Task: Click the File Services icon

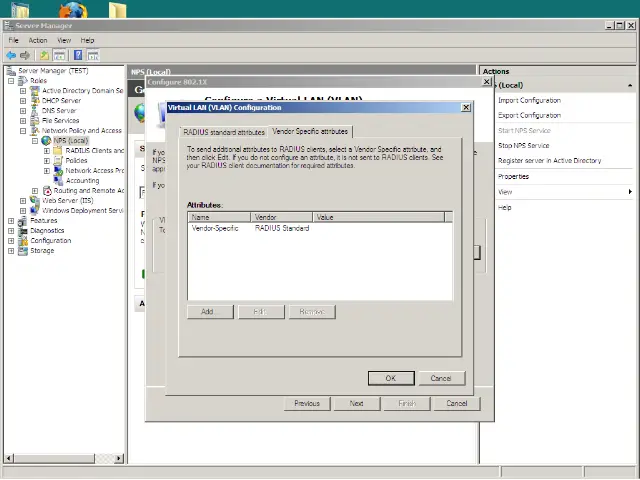Action: click(35, 120)
